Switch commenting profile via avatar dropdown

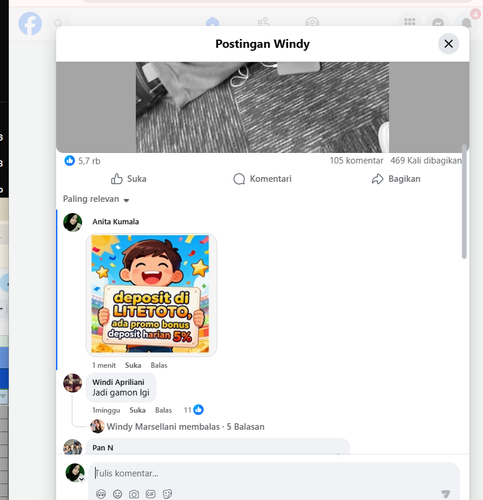coord(75,472)
